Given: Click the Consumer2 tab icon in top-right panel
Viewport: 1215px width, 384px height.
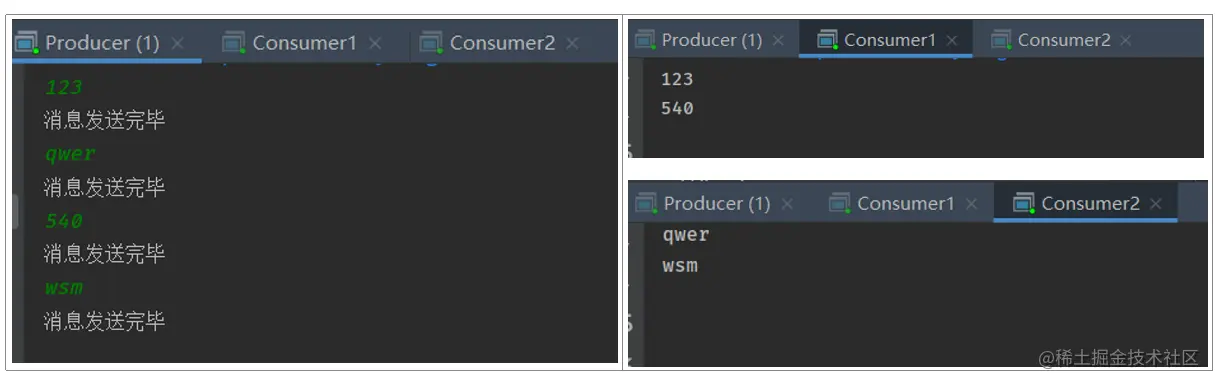Looking at the screenshot, I should click(x=1001, y=40).
